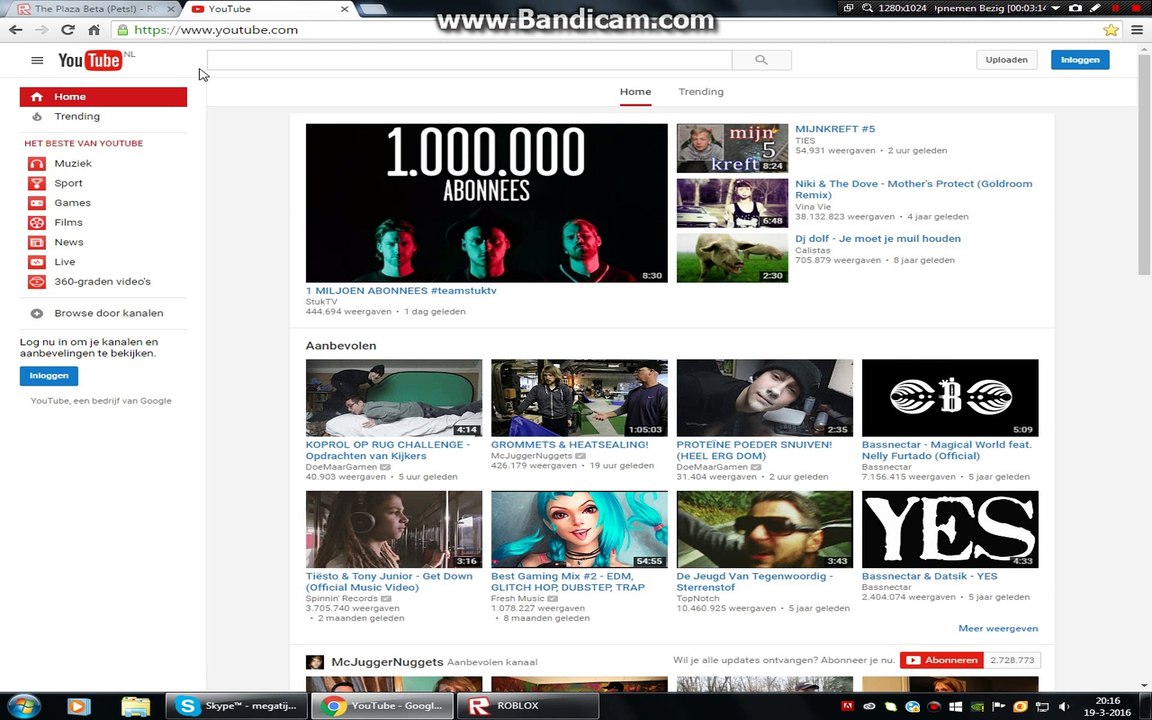Open Chrome menu with three lines
Viewport: 1152px width, 720px height.
[1137, 30]
